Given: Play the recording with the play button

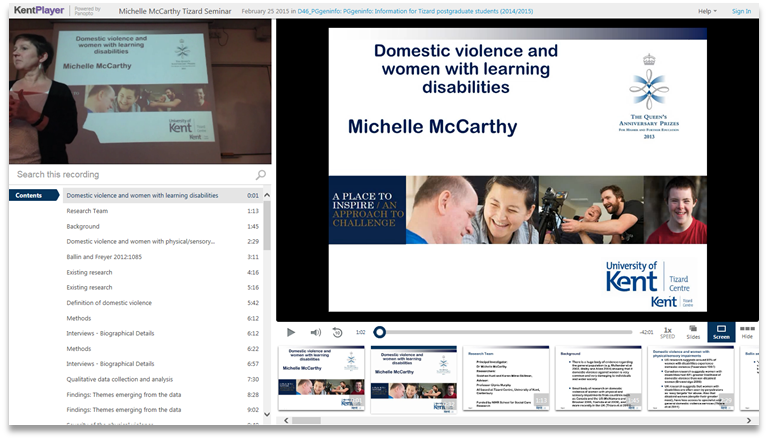Looking at the screenshot, I should tap(290, 332).
